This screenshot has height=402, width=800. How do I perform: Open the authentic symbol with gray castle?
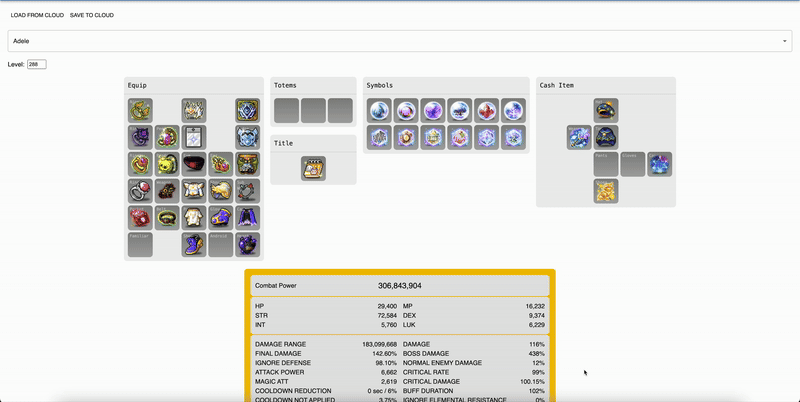click(379, 138)
